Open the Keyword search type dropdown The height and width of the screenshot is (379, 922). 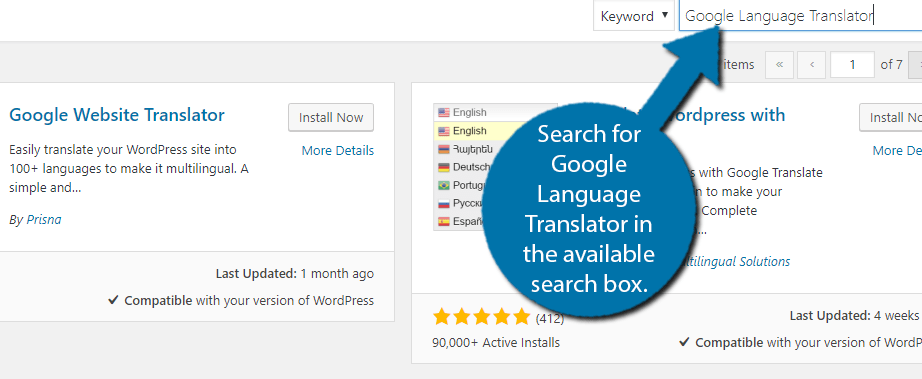pyautogui.click(x=633, y=16)
